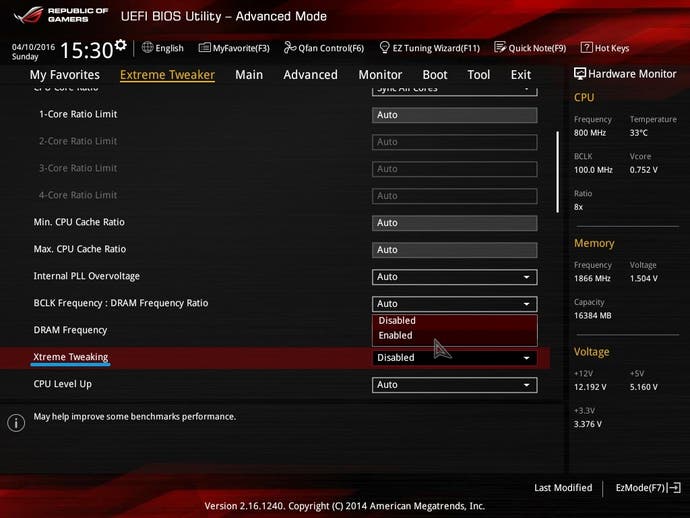690x518 pixels.
Task: Click the 1866 MHz memory frequency value
Action: point(592,279)
